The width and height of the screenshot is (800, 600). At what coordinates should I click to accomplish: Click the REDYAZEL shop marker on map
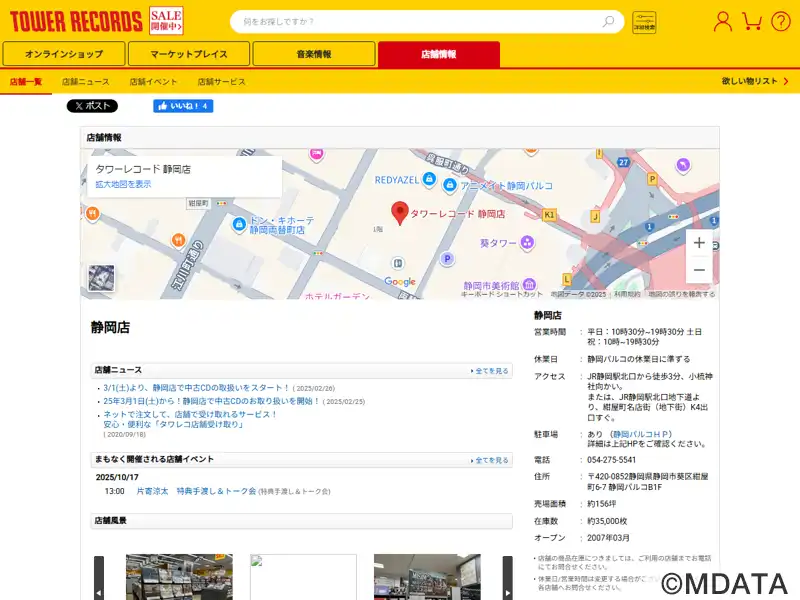tap(430, 179)
